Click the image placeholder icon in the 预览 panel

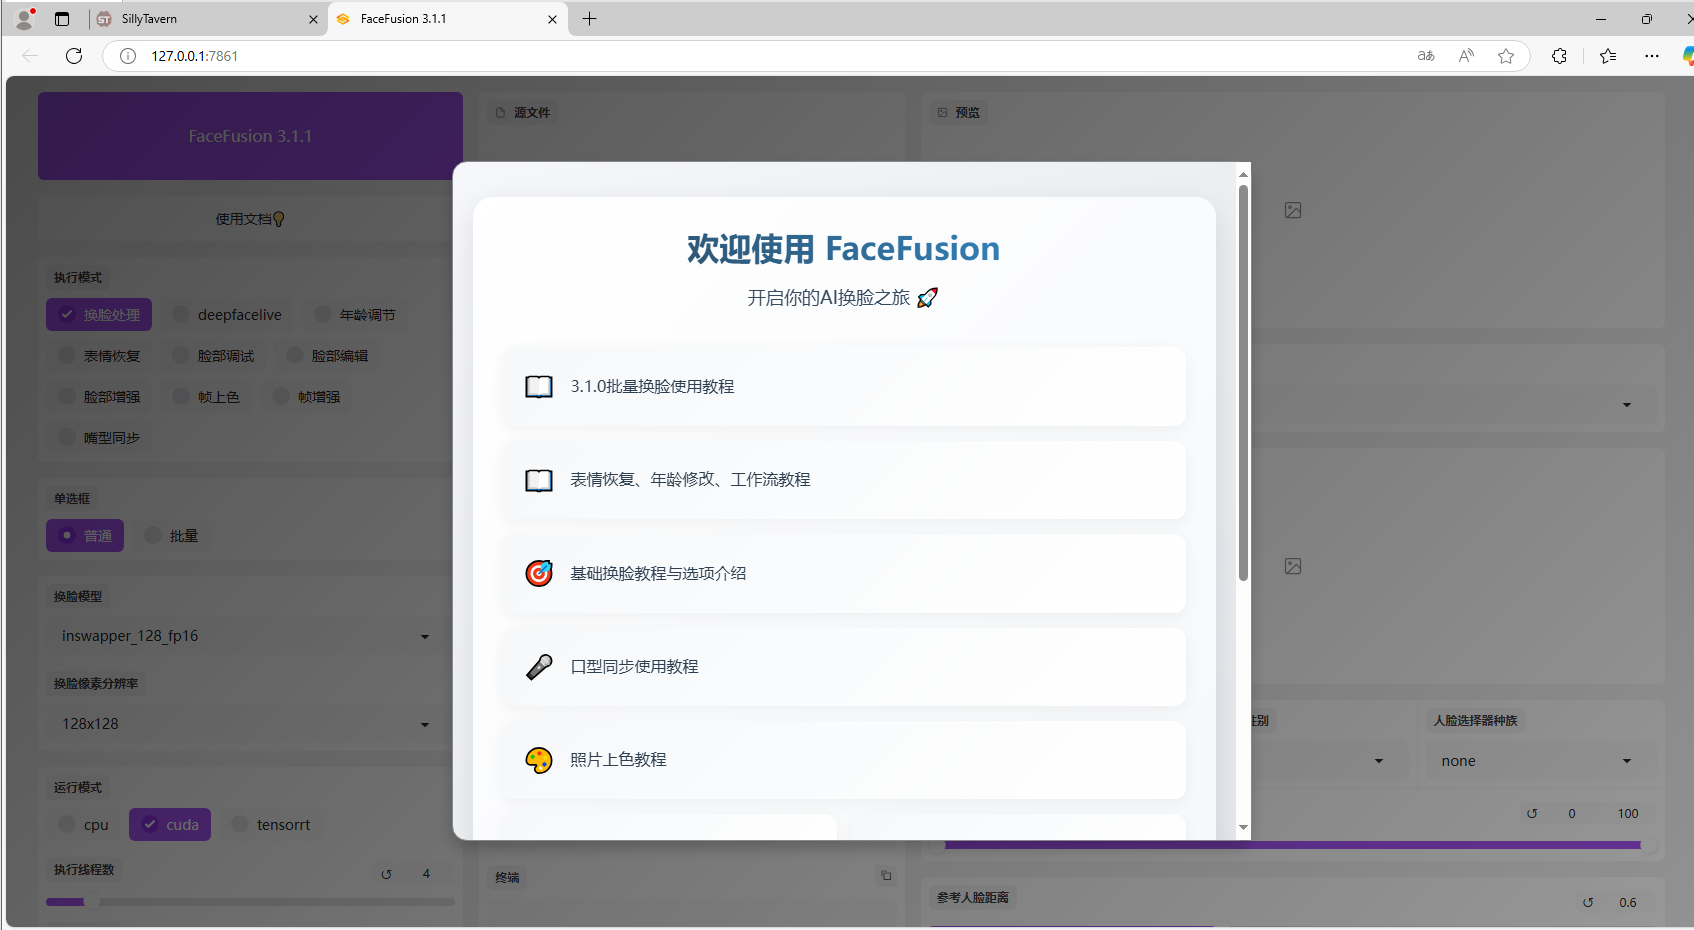(1293, 210)
